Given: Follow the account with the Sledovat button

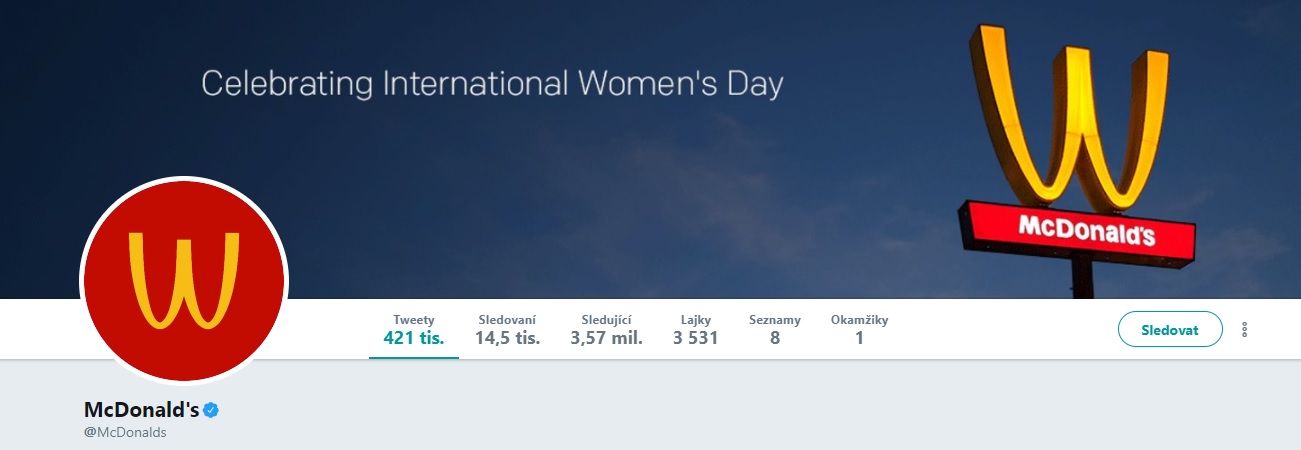Looking at the screenshot, I should (1170, 329).
